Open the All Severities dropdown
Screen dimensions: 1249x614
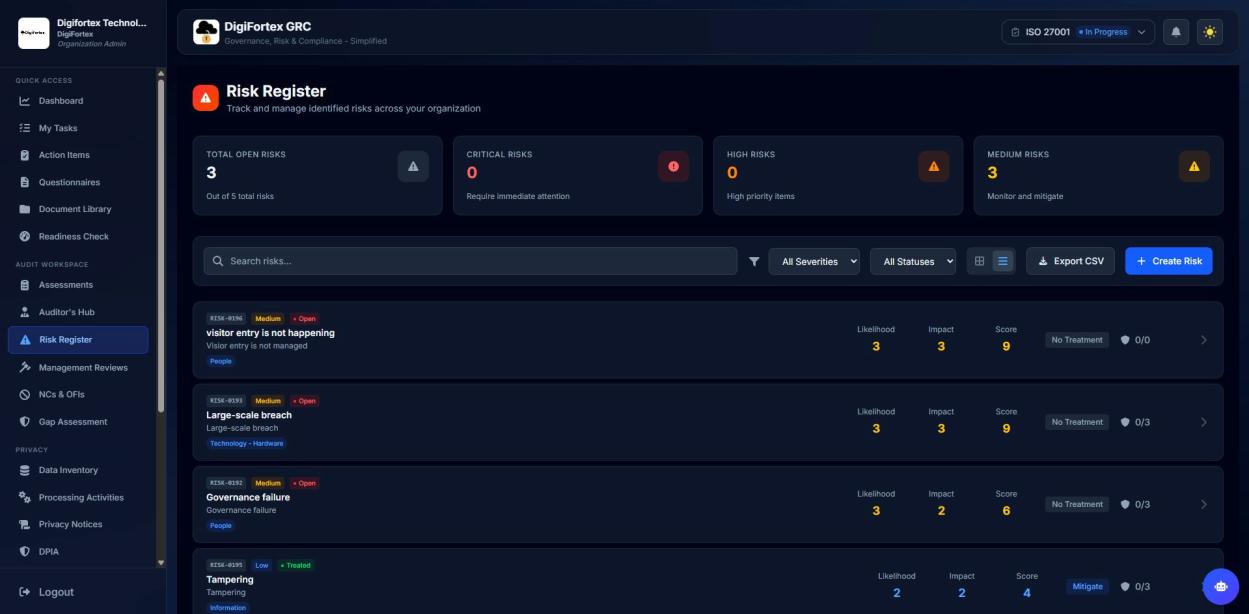[814, 261]
